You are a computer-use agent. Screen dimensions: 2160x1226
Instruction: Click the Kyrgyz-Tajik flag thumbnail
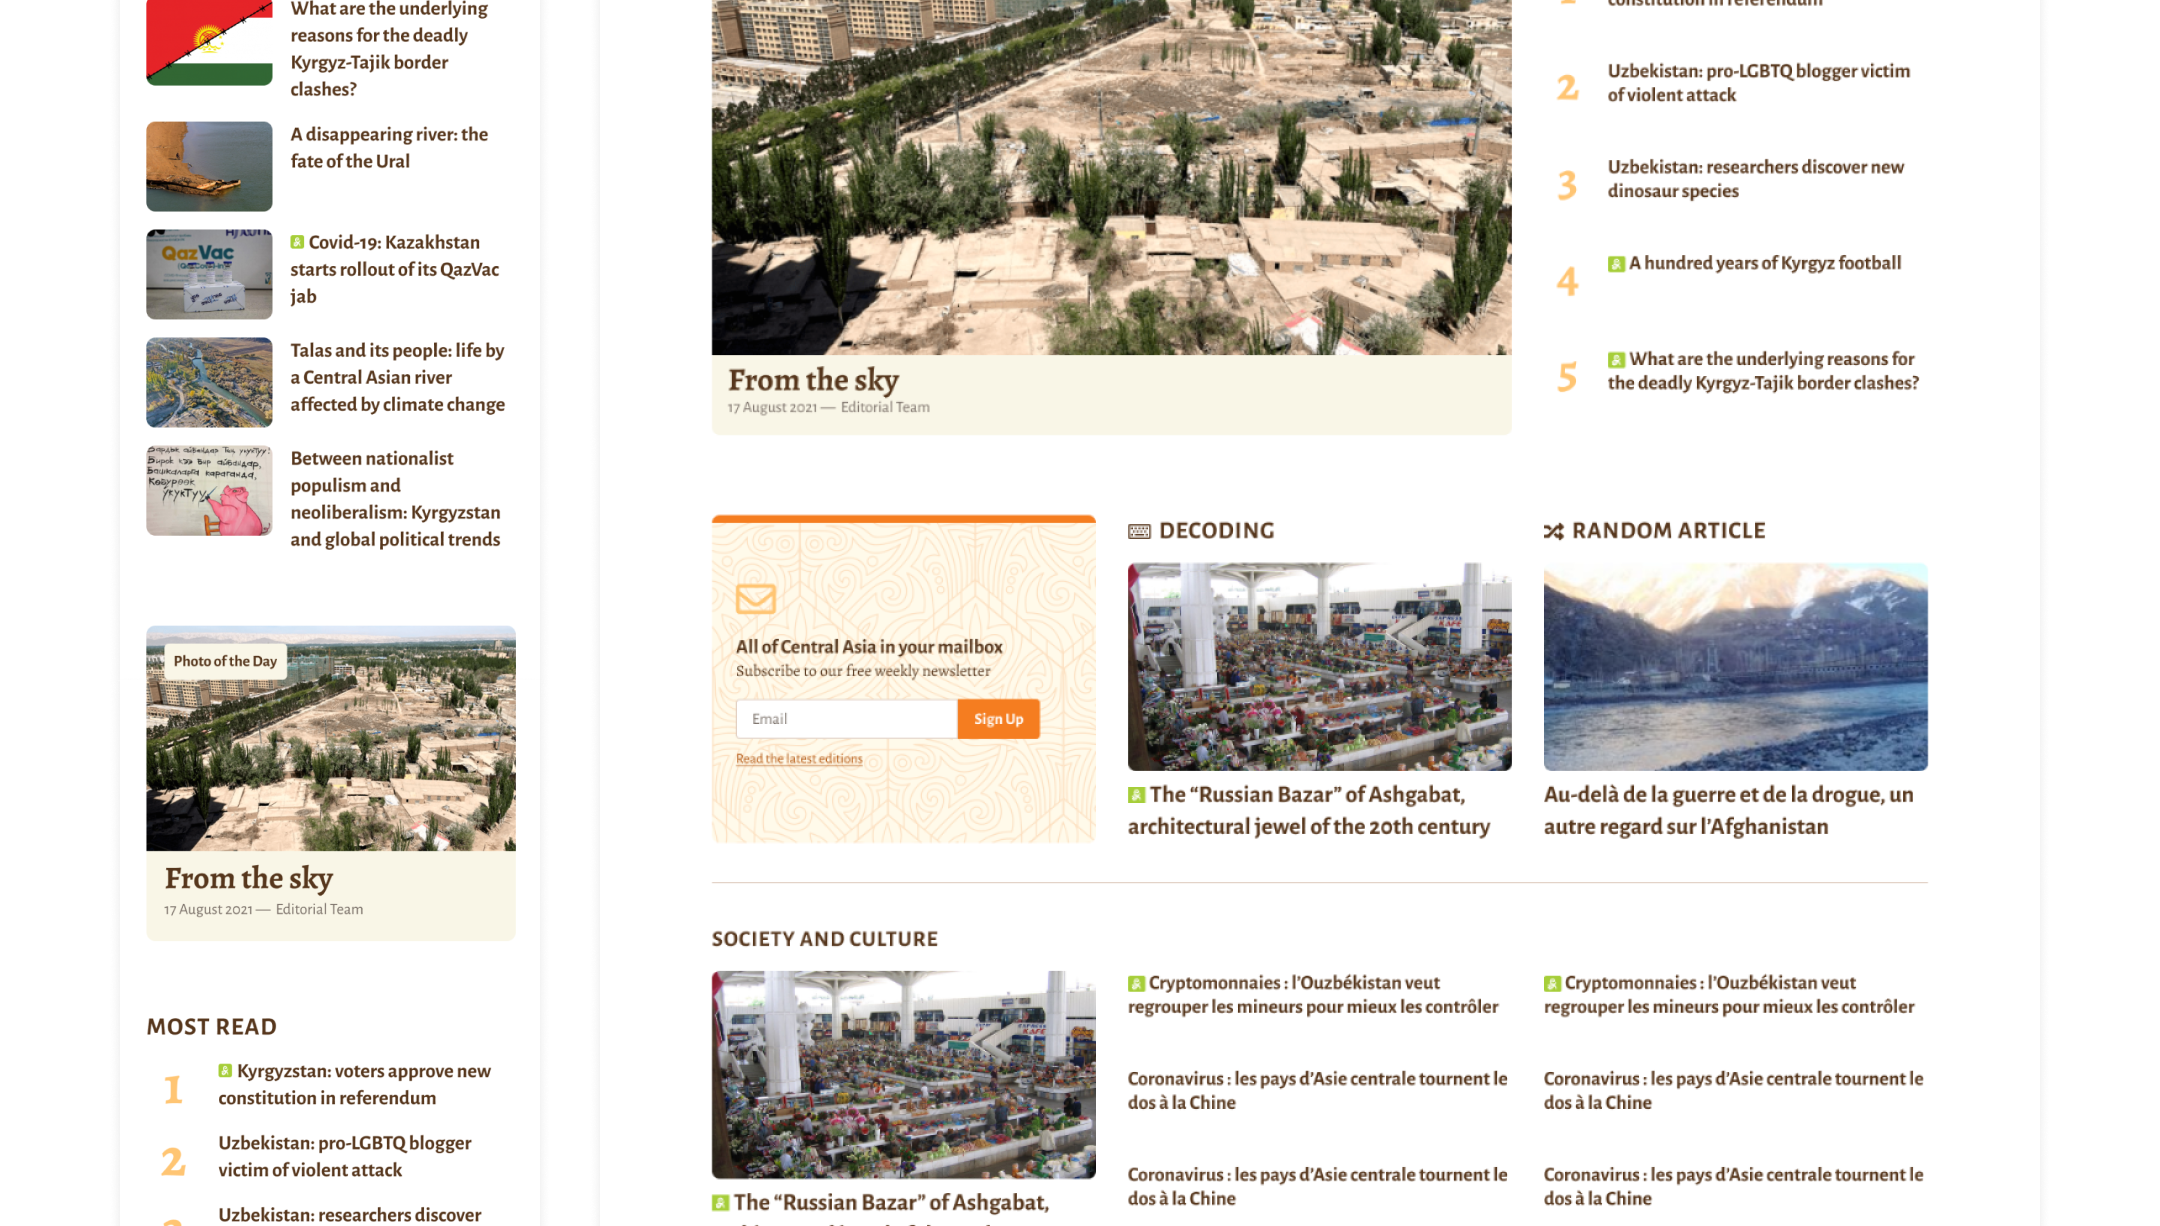coord(209,42)
